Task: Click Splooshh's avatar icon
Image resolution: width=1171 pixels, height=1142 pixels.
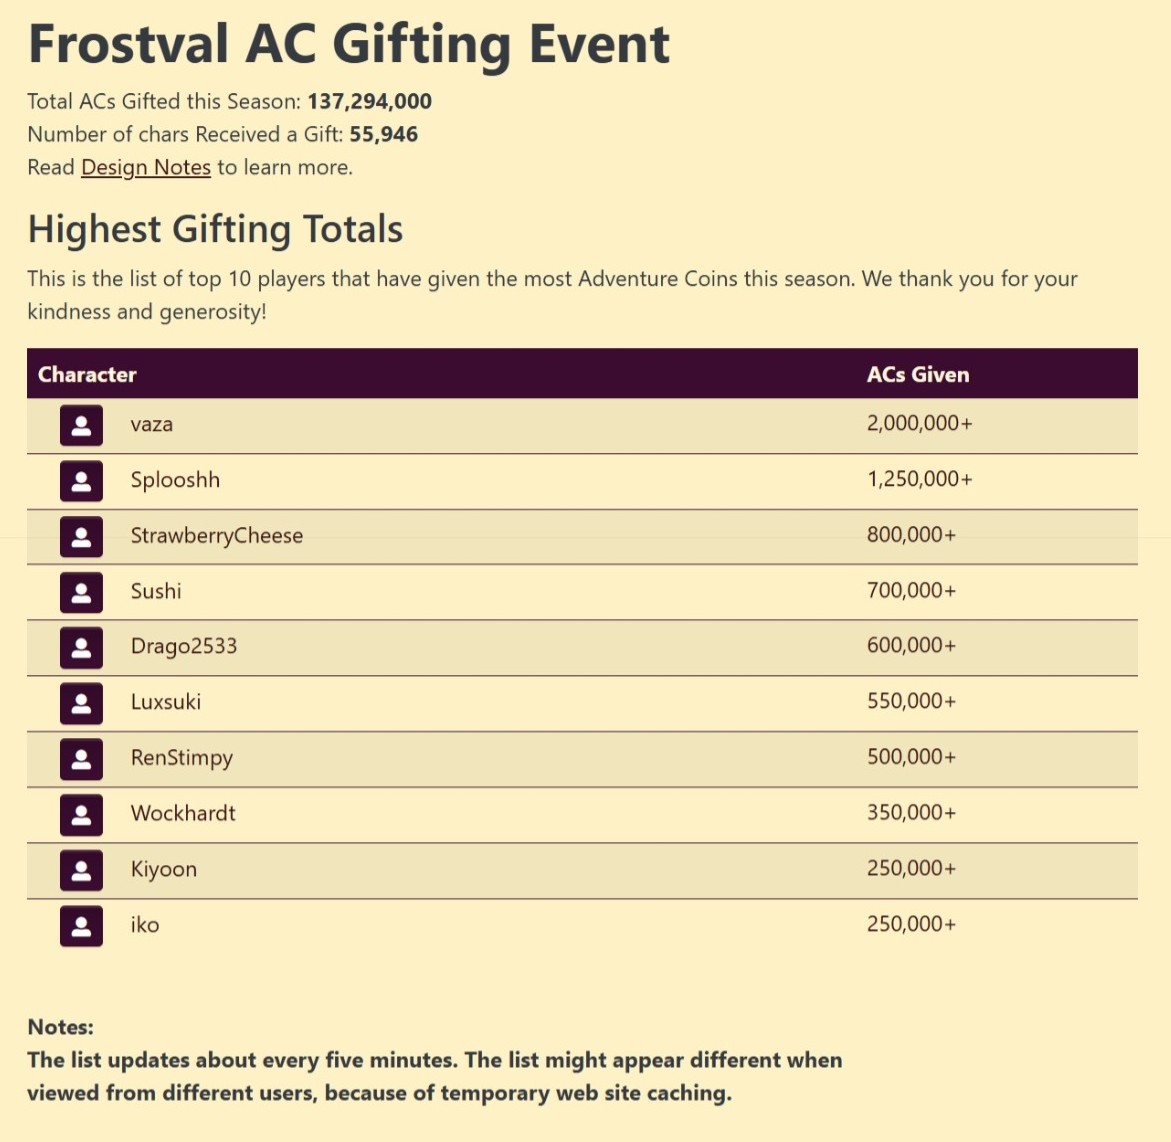Action: point(82,481)
